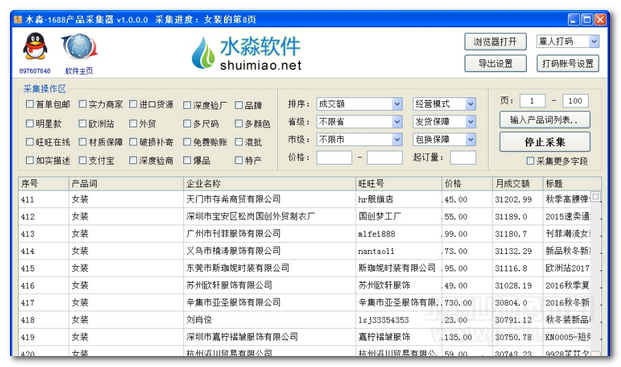The image size is (621, 367).
Task: Sort by the 价格 column header
Action: pos(467,184)
